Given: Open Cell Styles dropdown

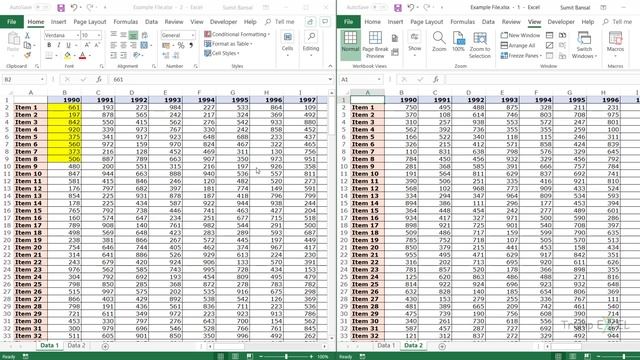Looking at the screenshot, I should pos(222,53).
